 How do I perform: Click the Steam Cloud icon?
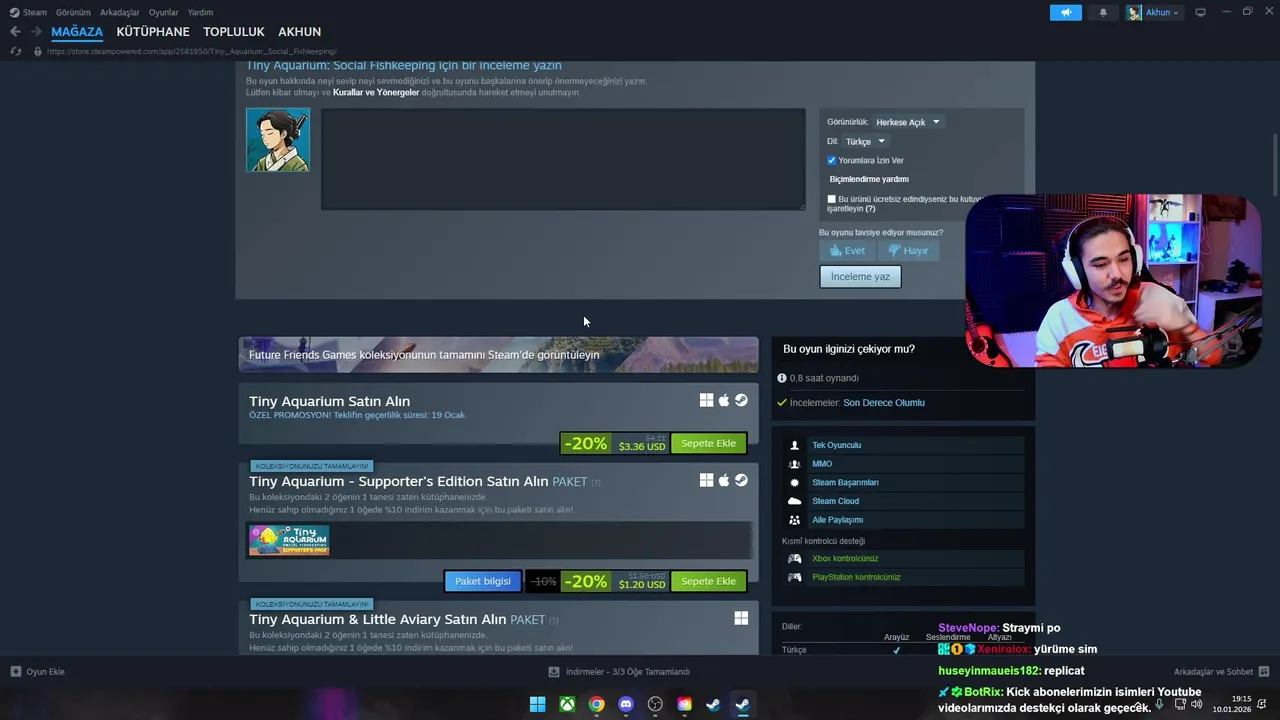794,501
